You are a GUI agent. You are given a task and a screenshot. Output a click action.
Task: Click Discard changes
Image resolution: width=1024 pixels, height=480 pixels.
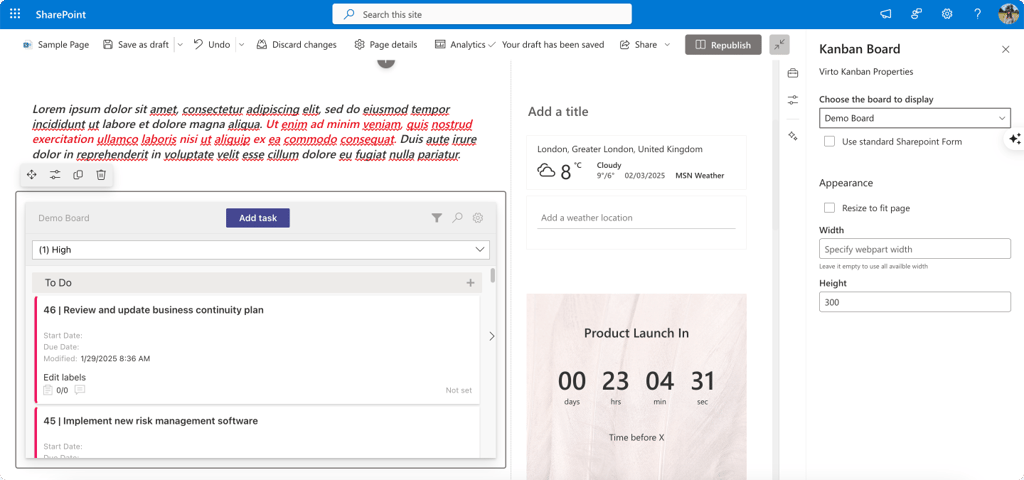point(296,44)
